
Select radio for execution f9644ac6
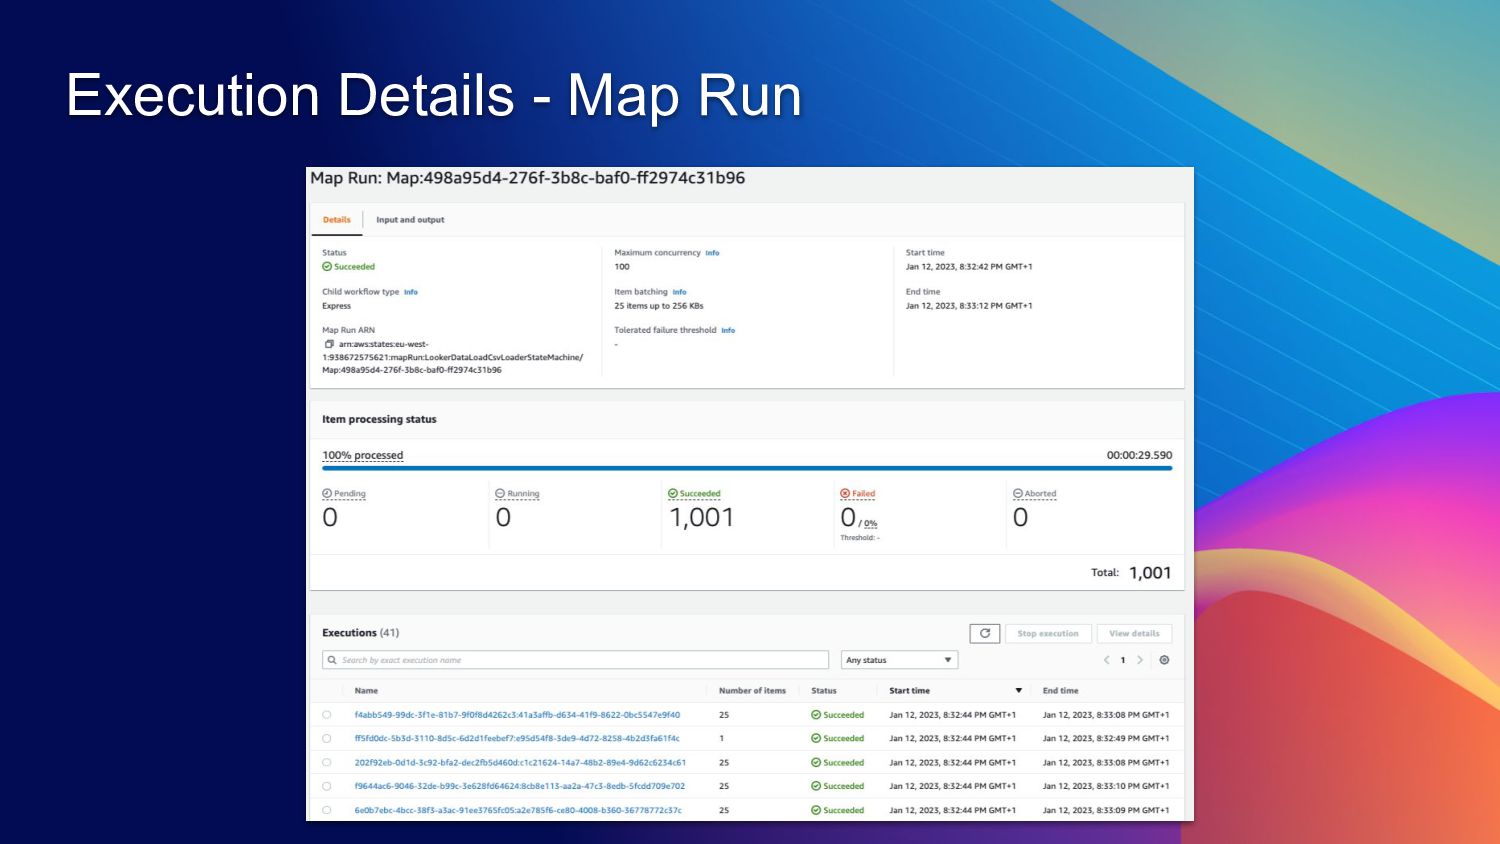pos(327,787)
